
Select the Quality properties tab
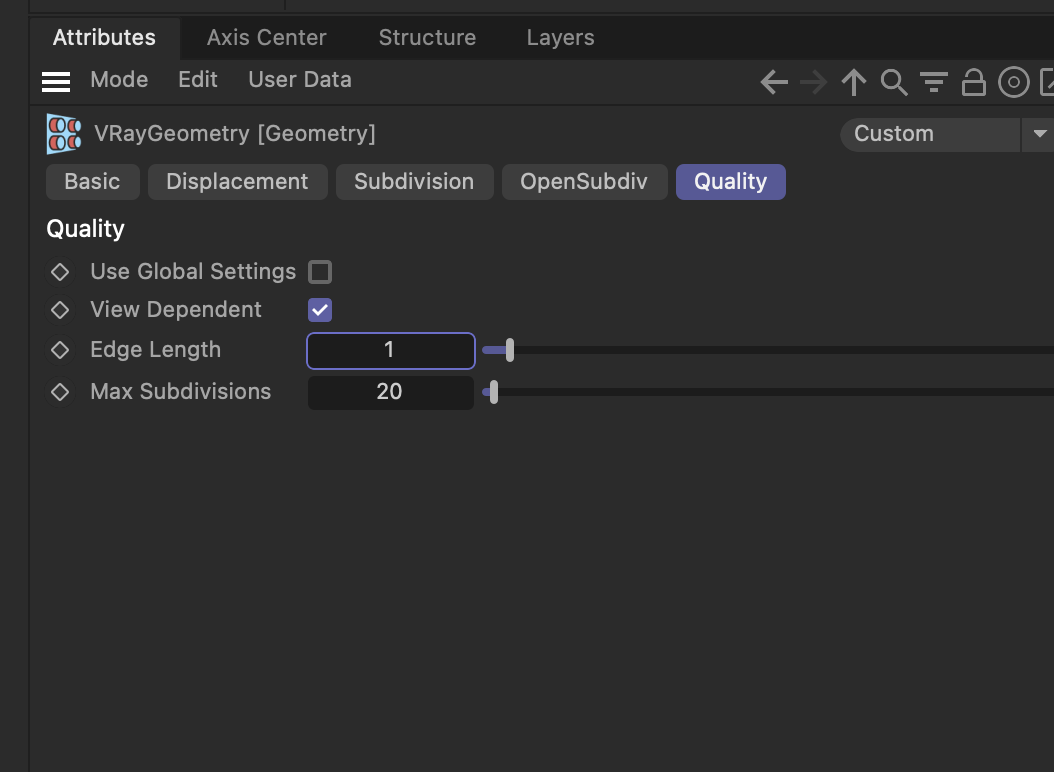click(x=731, y=182)
